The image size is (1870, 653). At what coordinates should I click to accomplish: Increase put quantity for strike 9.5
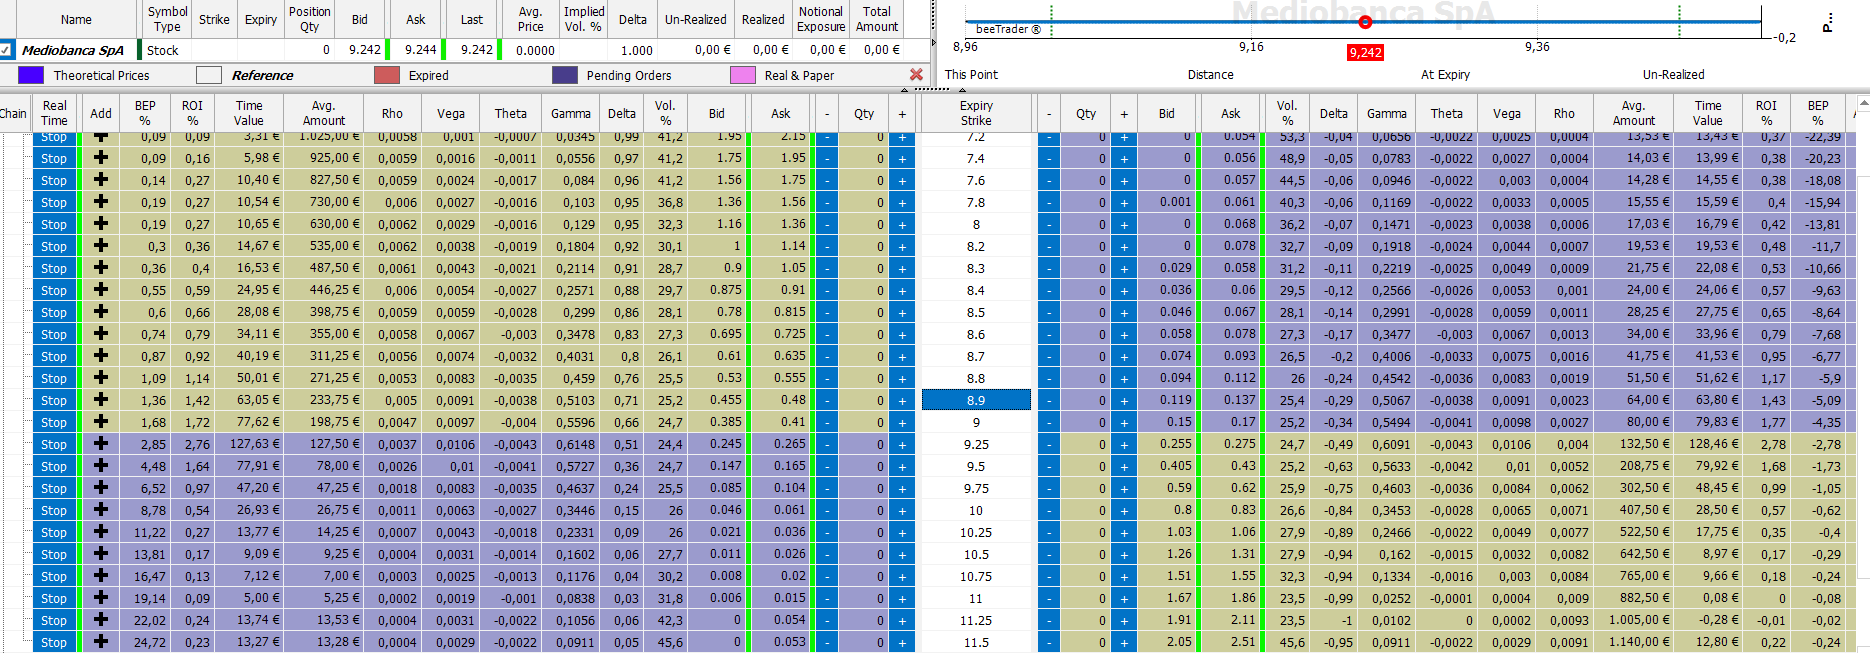click(x=1124, y=466)
